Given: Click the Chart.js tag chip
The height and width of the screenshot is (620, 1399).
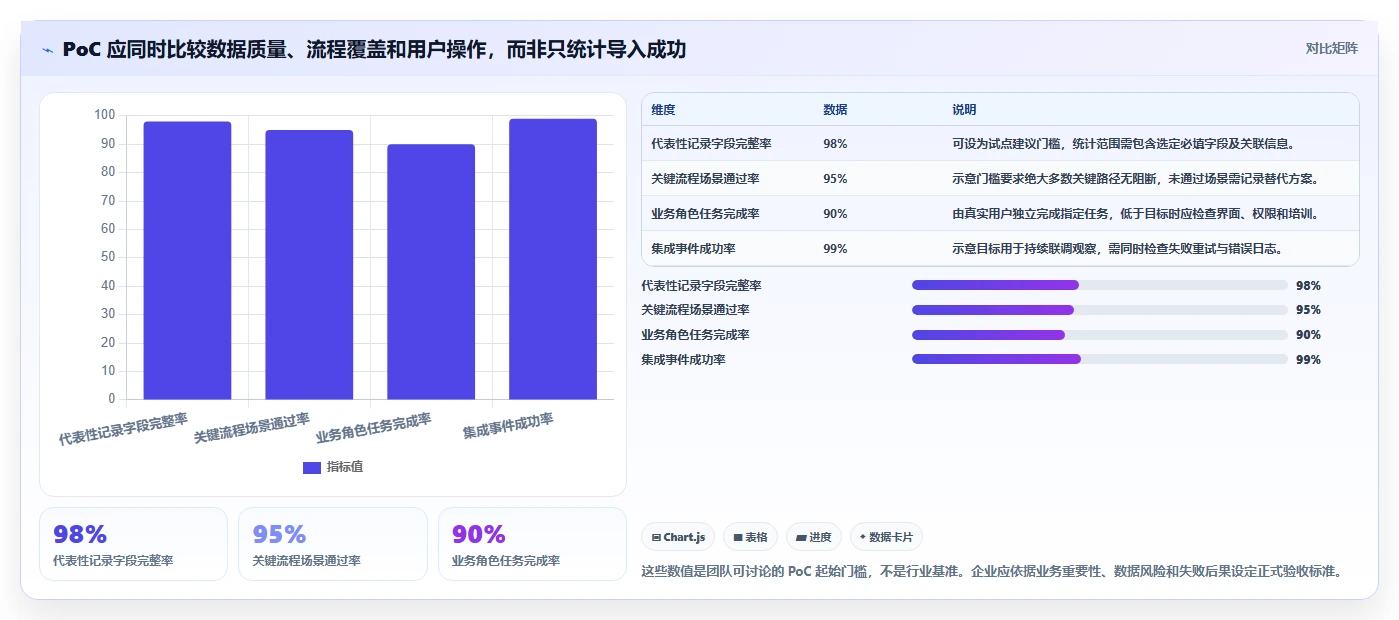Looking at the screenshot, I should 678,537.
